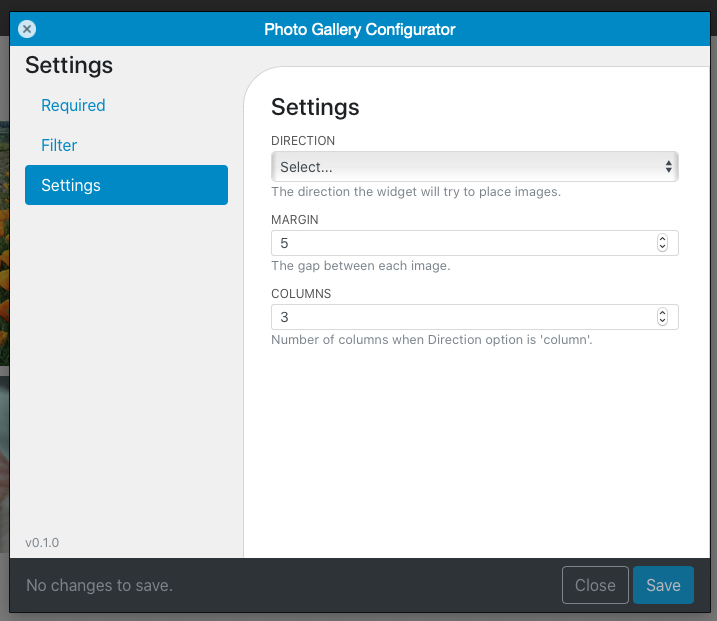The width and height of the screenshot is (717, 621).
Task: Click the COLUMNS field label
Action: coord(301,294)
